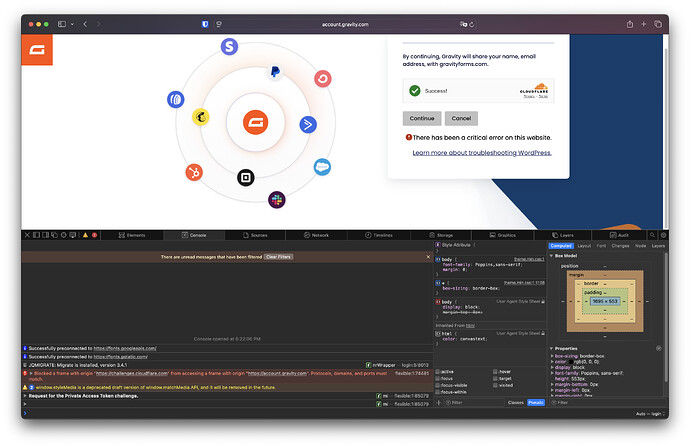
Task: Open inspector settings gear icon
Action: click(x=663, y=235)
